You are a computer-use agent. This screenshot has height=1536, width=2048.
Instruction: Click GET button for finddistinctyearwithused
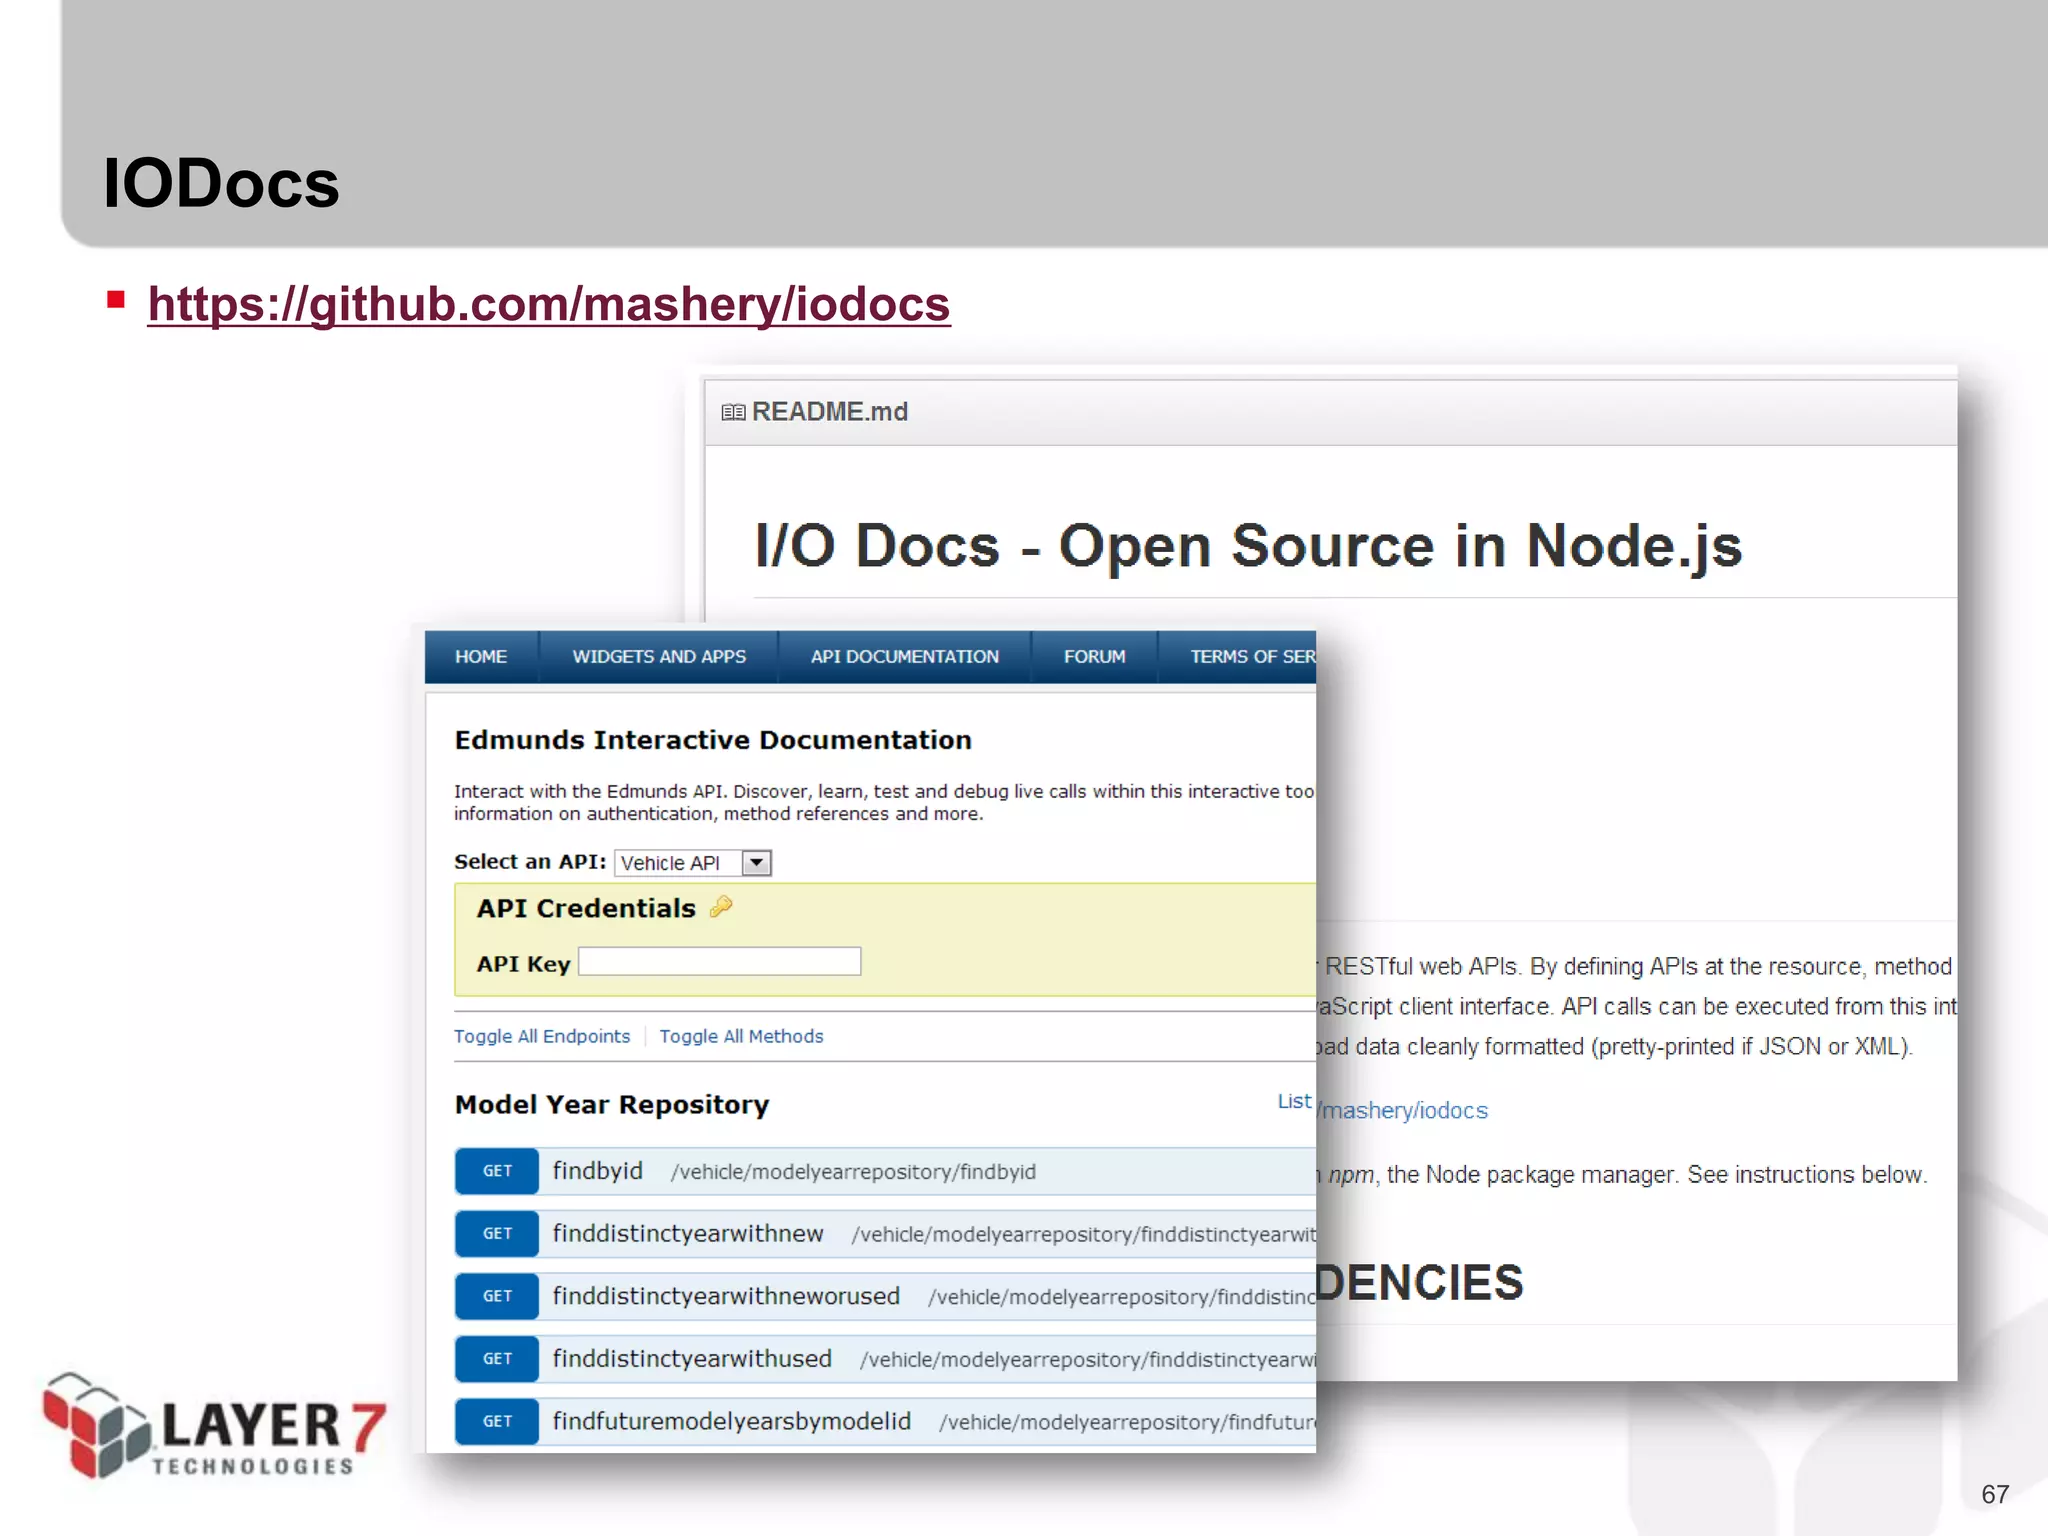click(x=497, y=1359)
